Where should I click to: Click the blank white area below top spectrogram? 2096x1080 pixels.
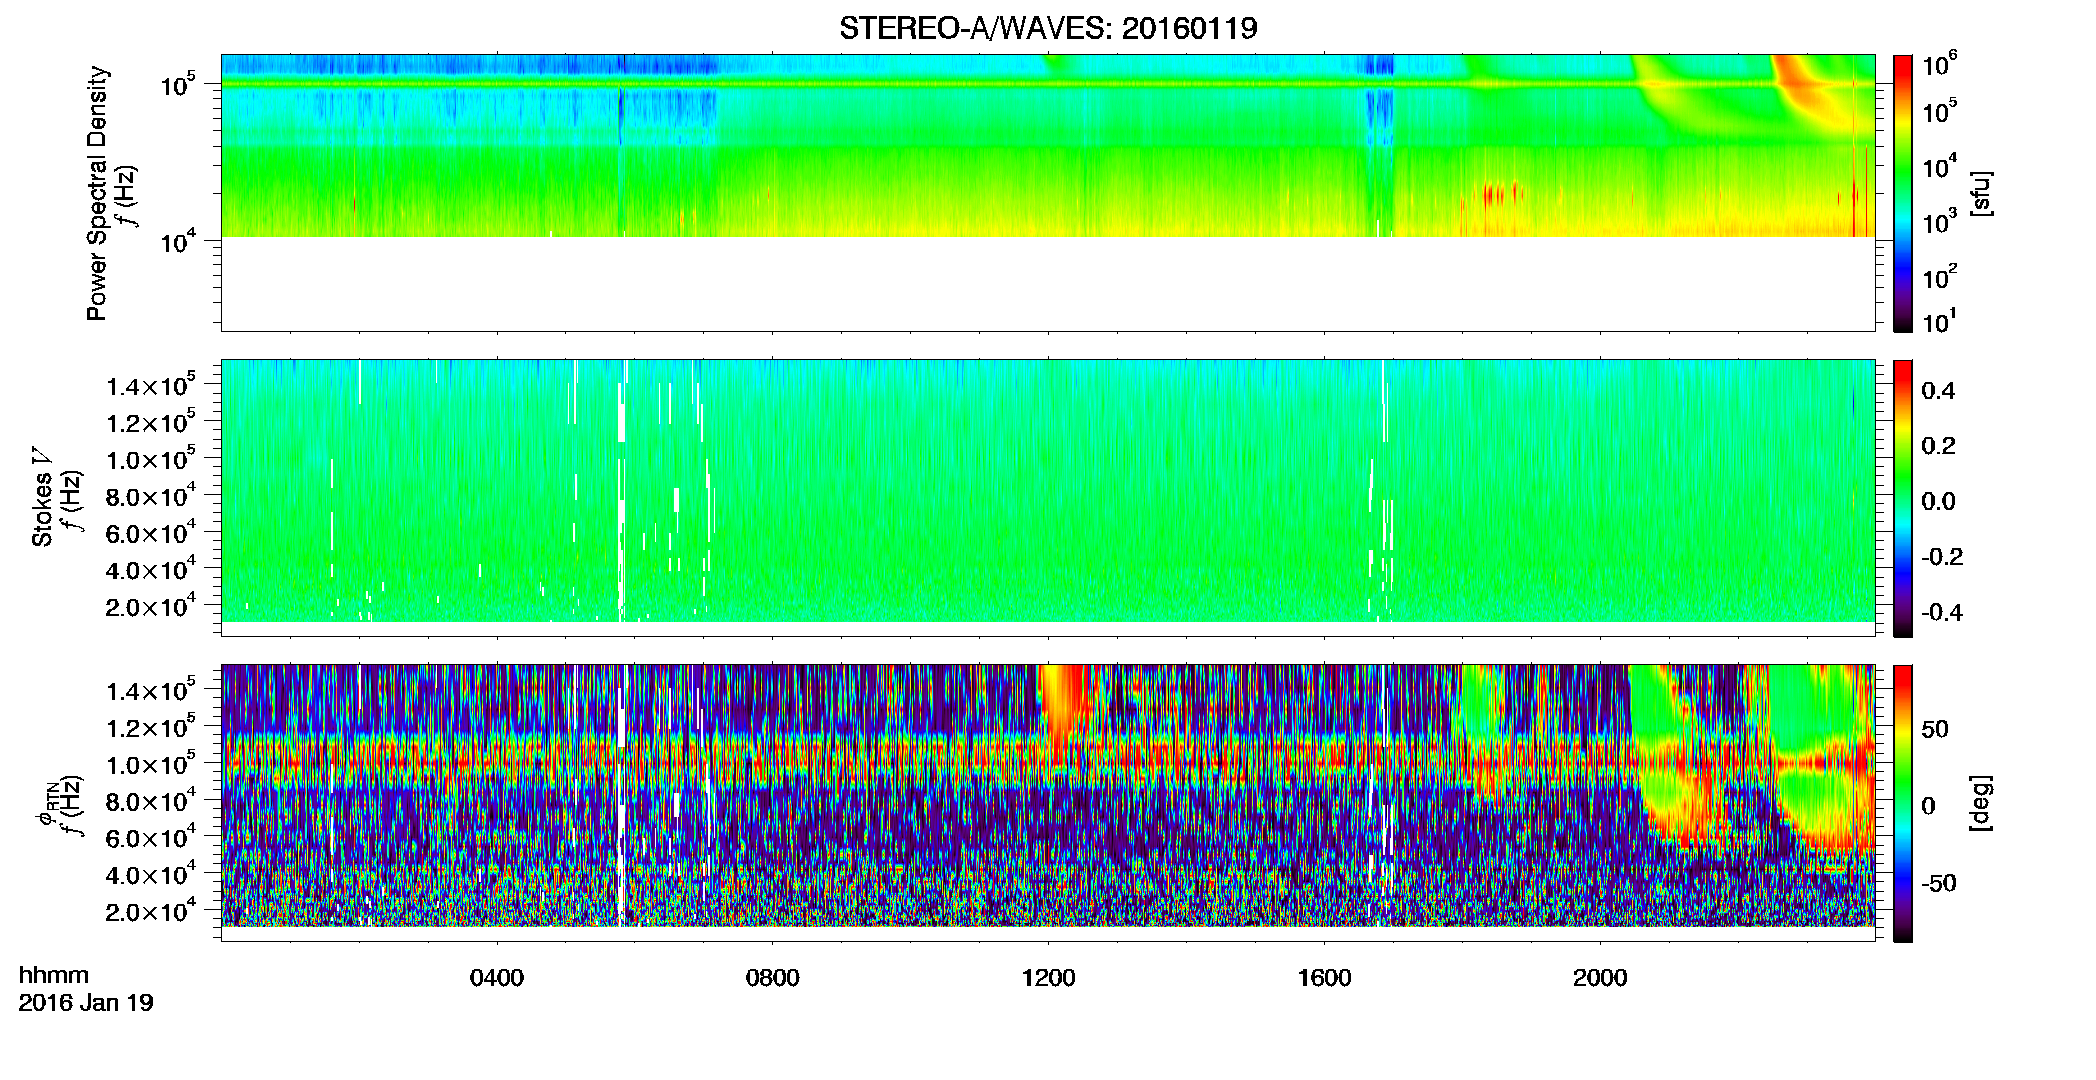[x=1048, y=284]
